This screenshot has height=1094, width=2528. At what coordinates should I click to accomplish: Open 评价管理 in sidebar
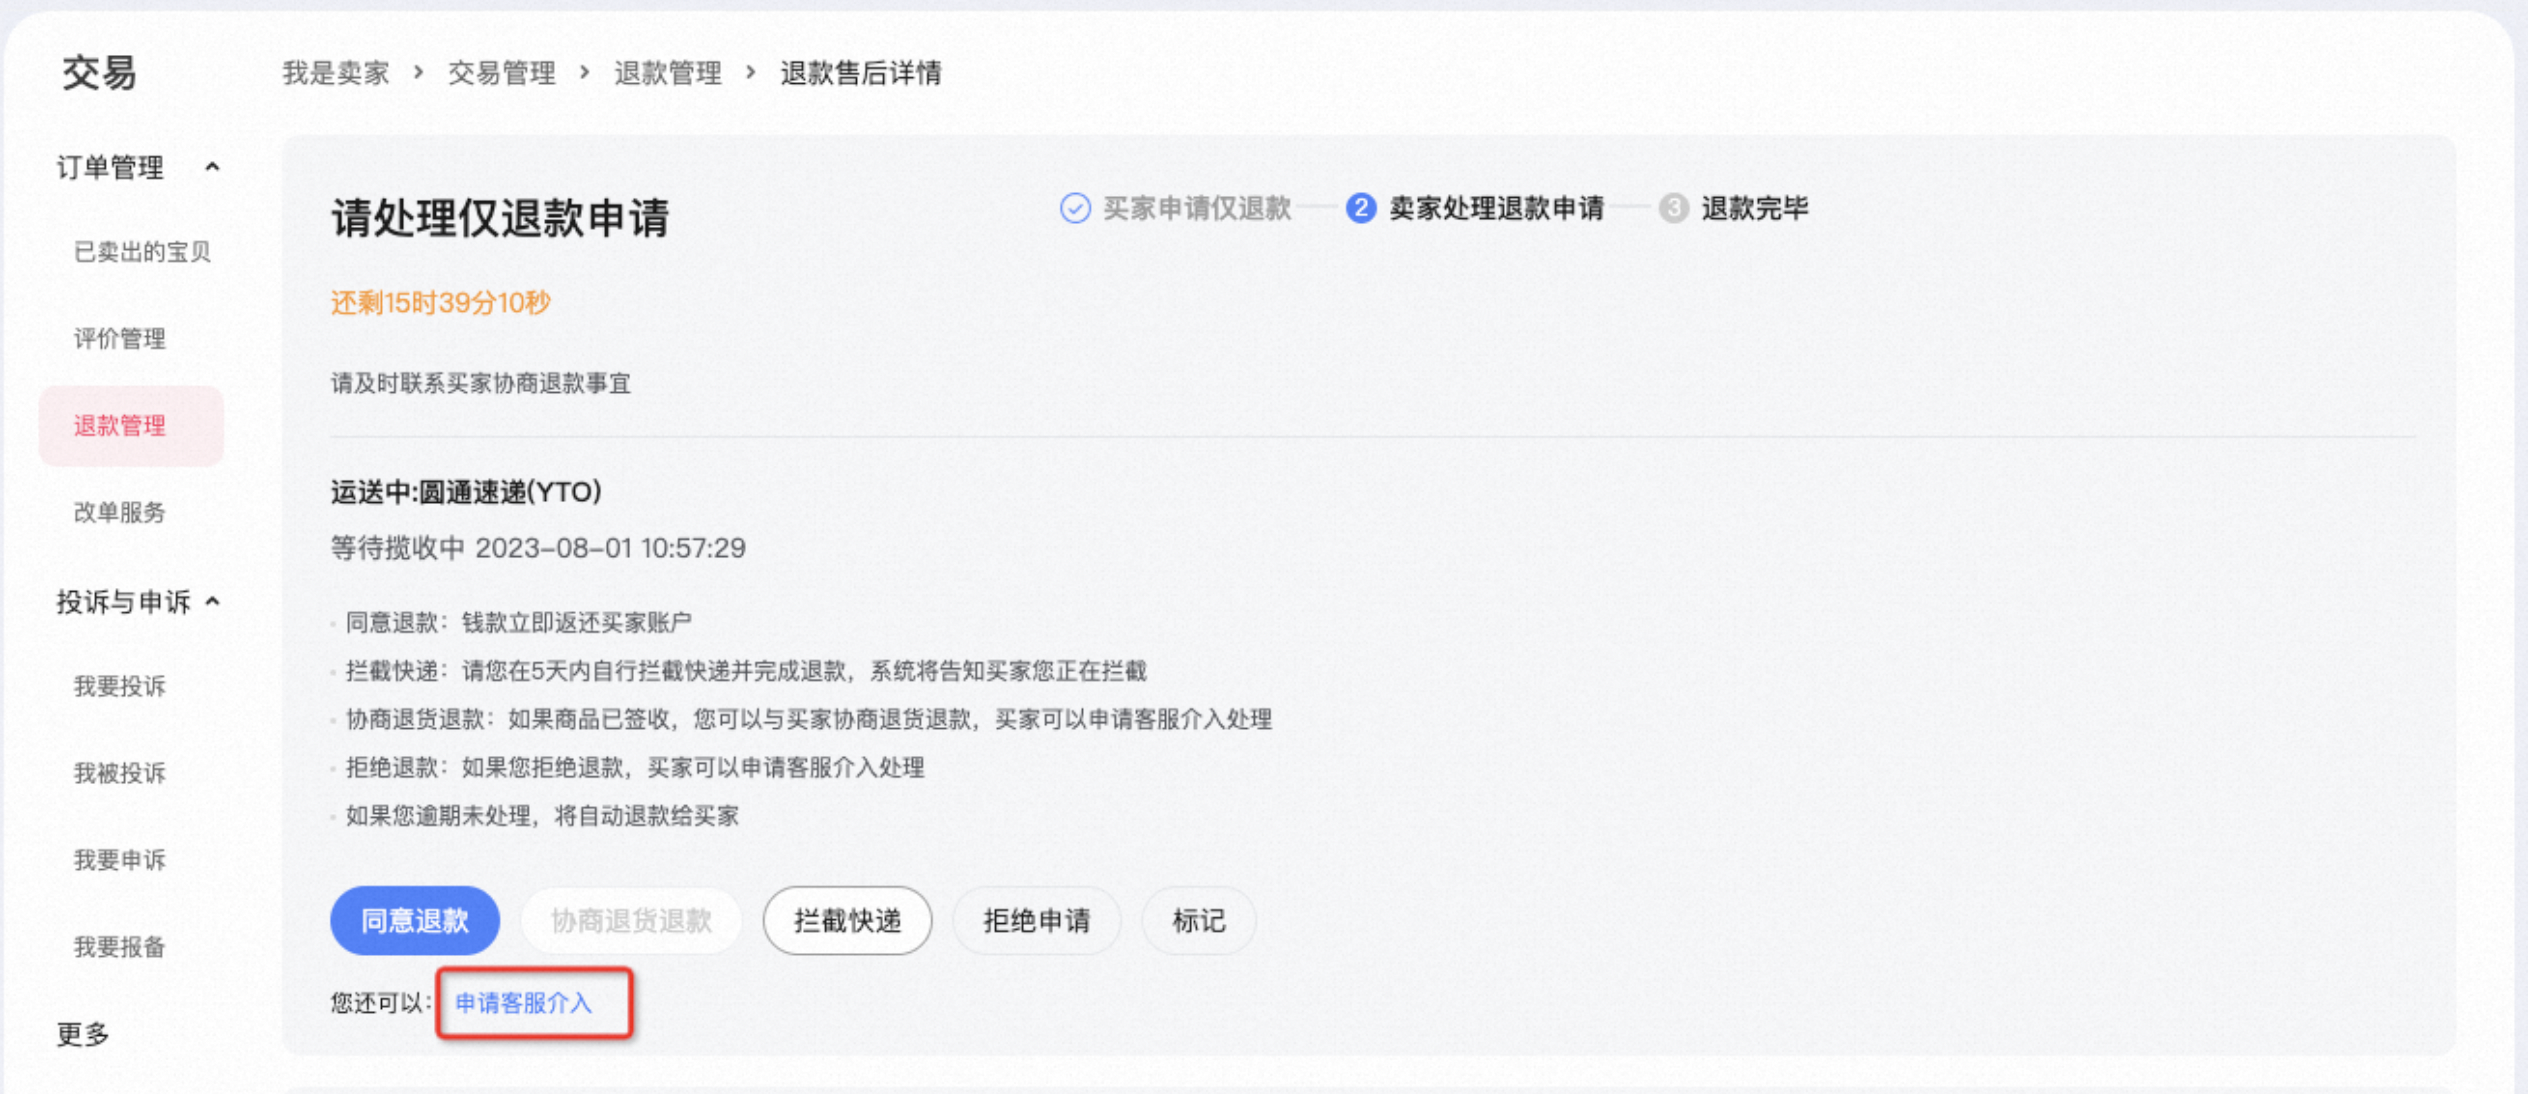click(120, 339)
